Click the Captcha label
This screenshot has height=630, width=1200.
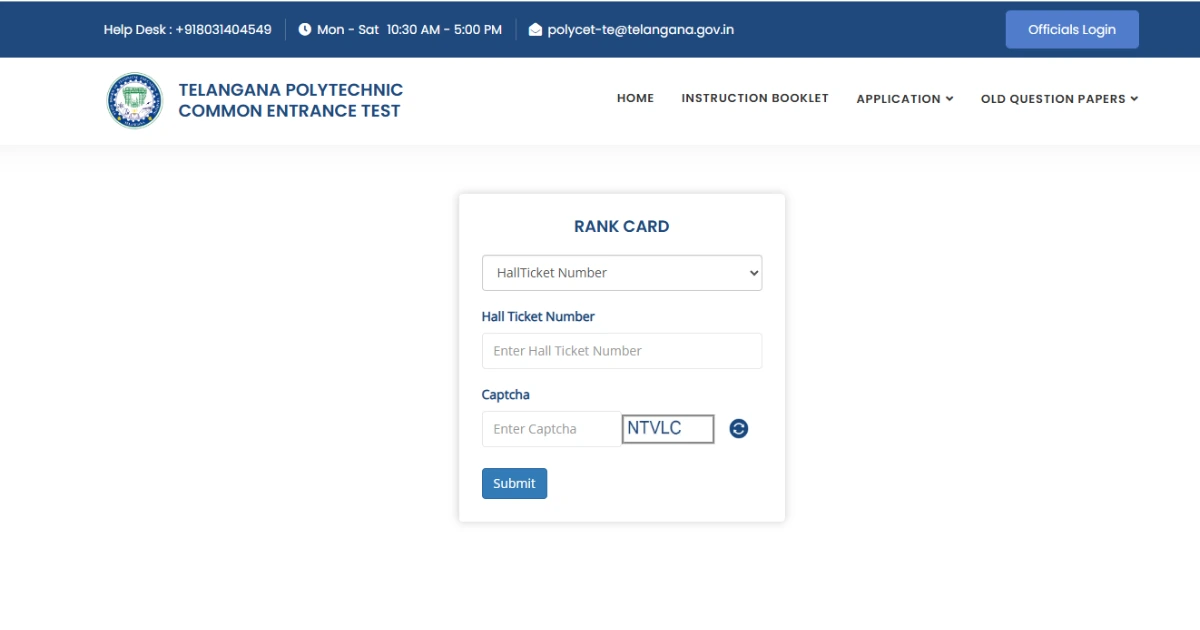(x=506, y=395)
